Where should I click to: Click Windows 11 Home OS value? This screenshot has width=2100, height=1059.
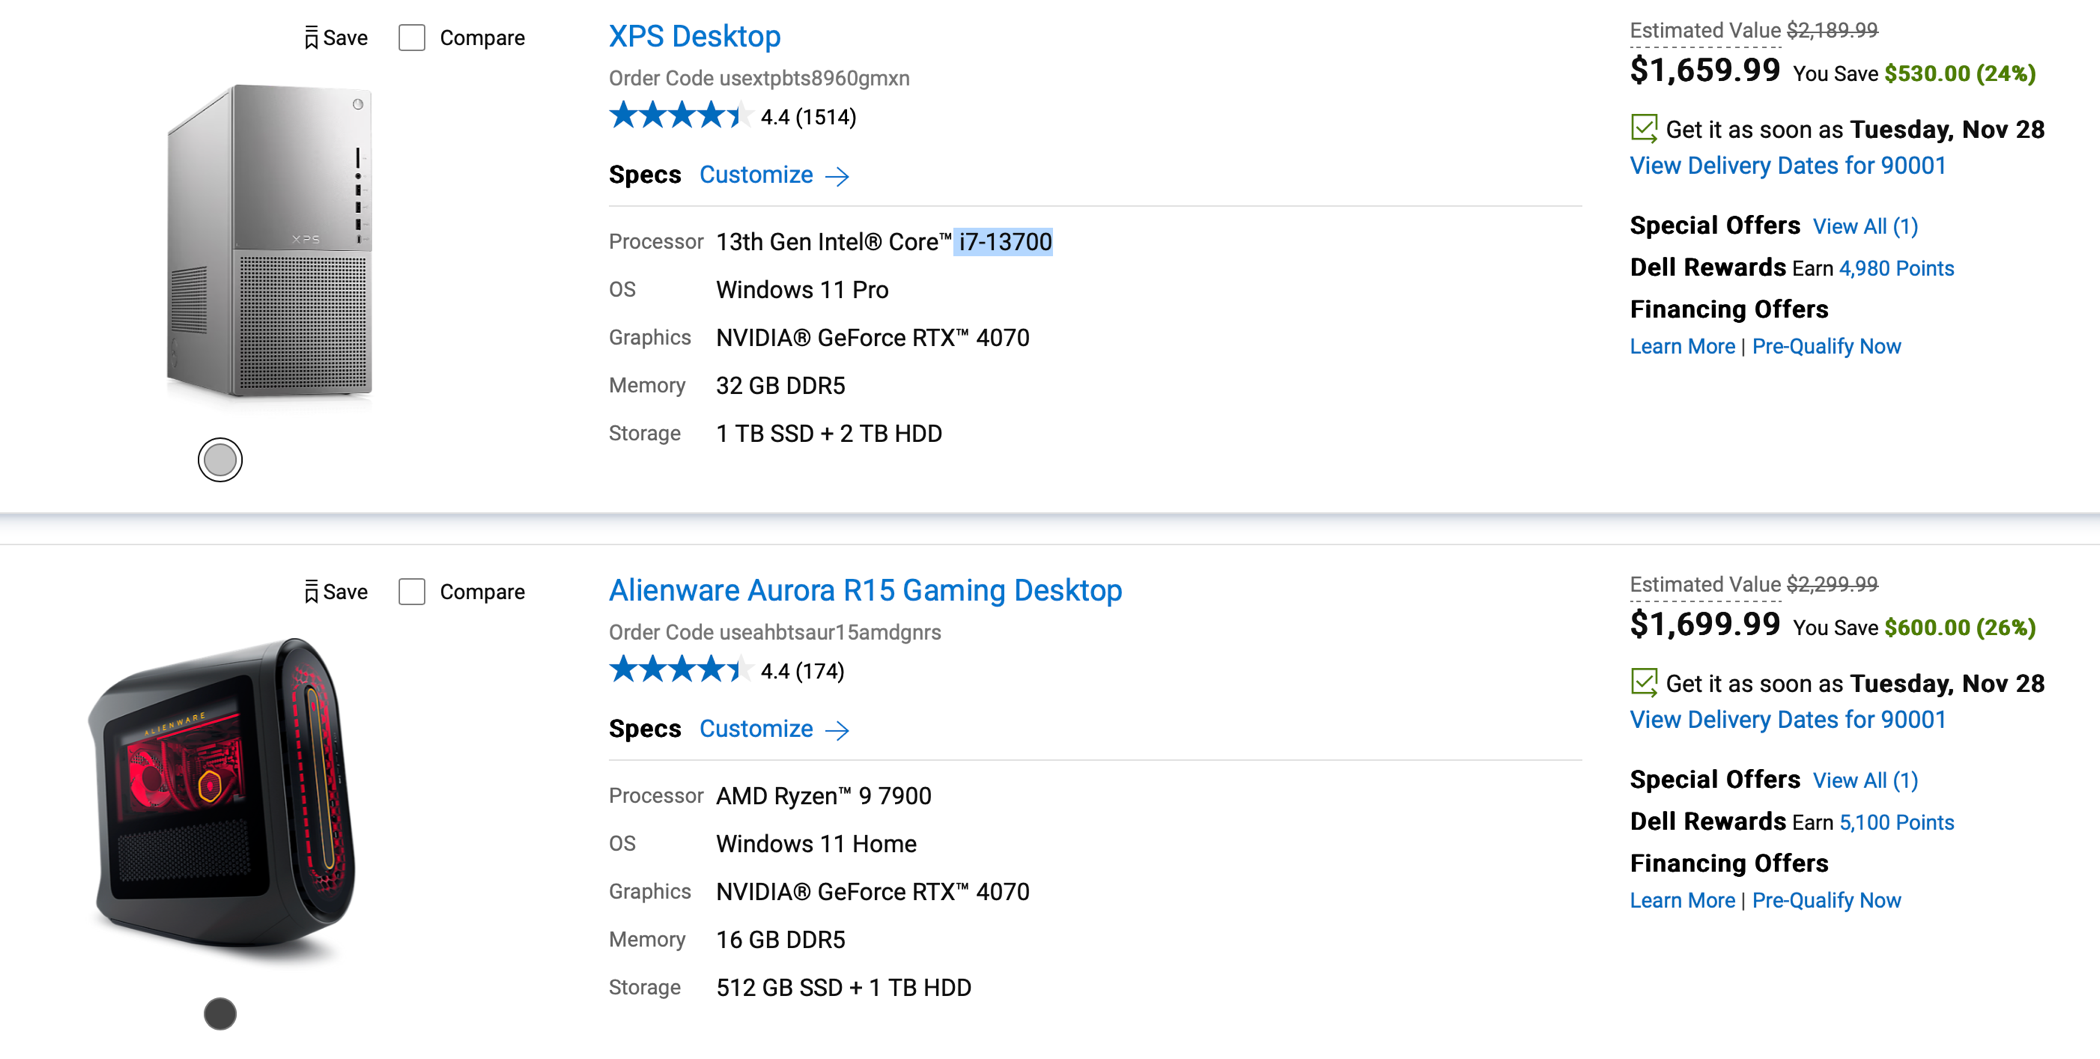point(816,844)
